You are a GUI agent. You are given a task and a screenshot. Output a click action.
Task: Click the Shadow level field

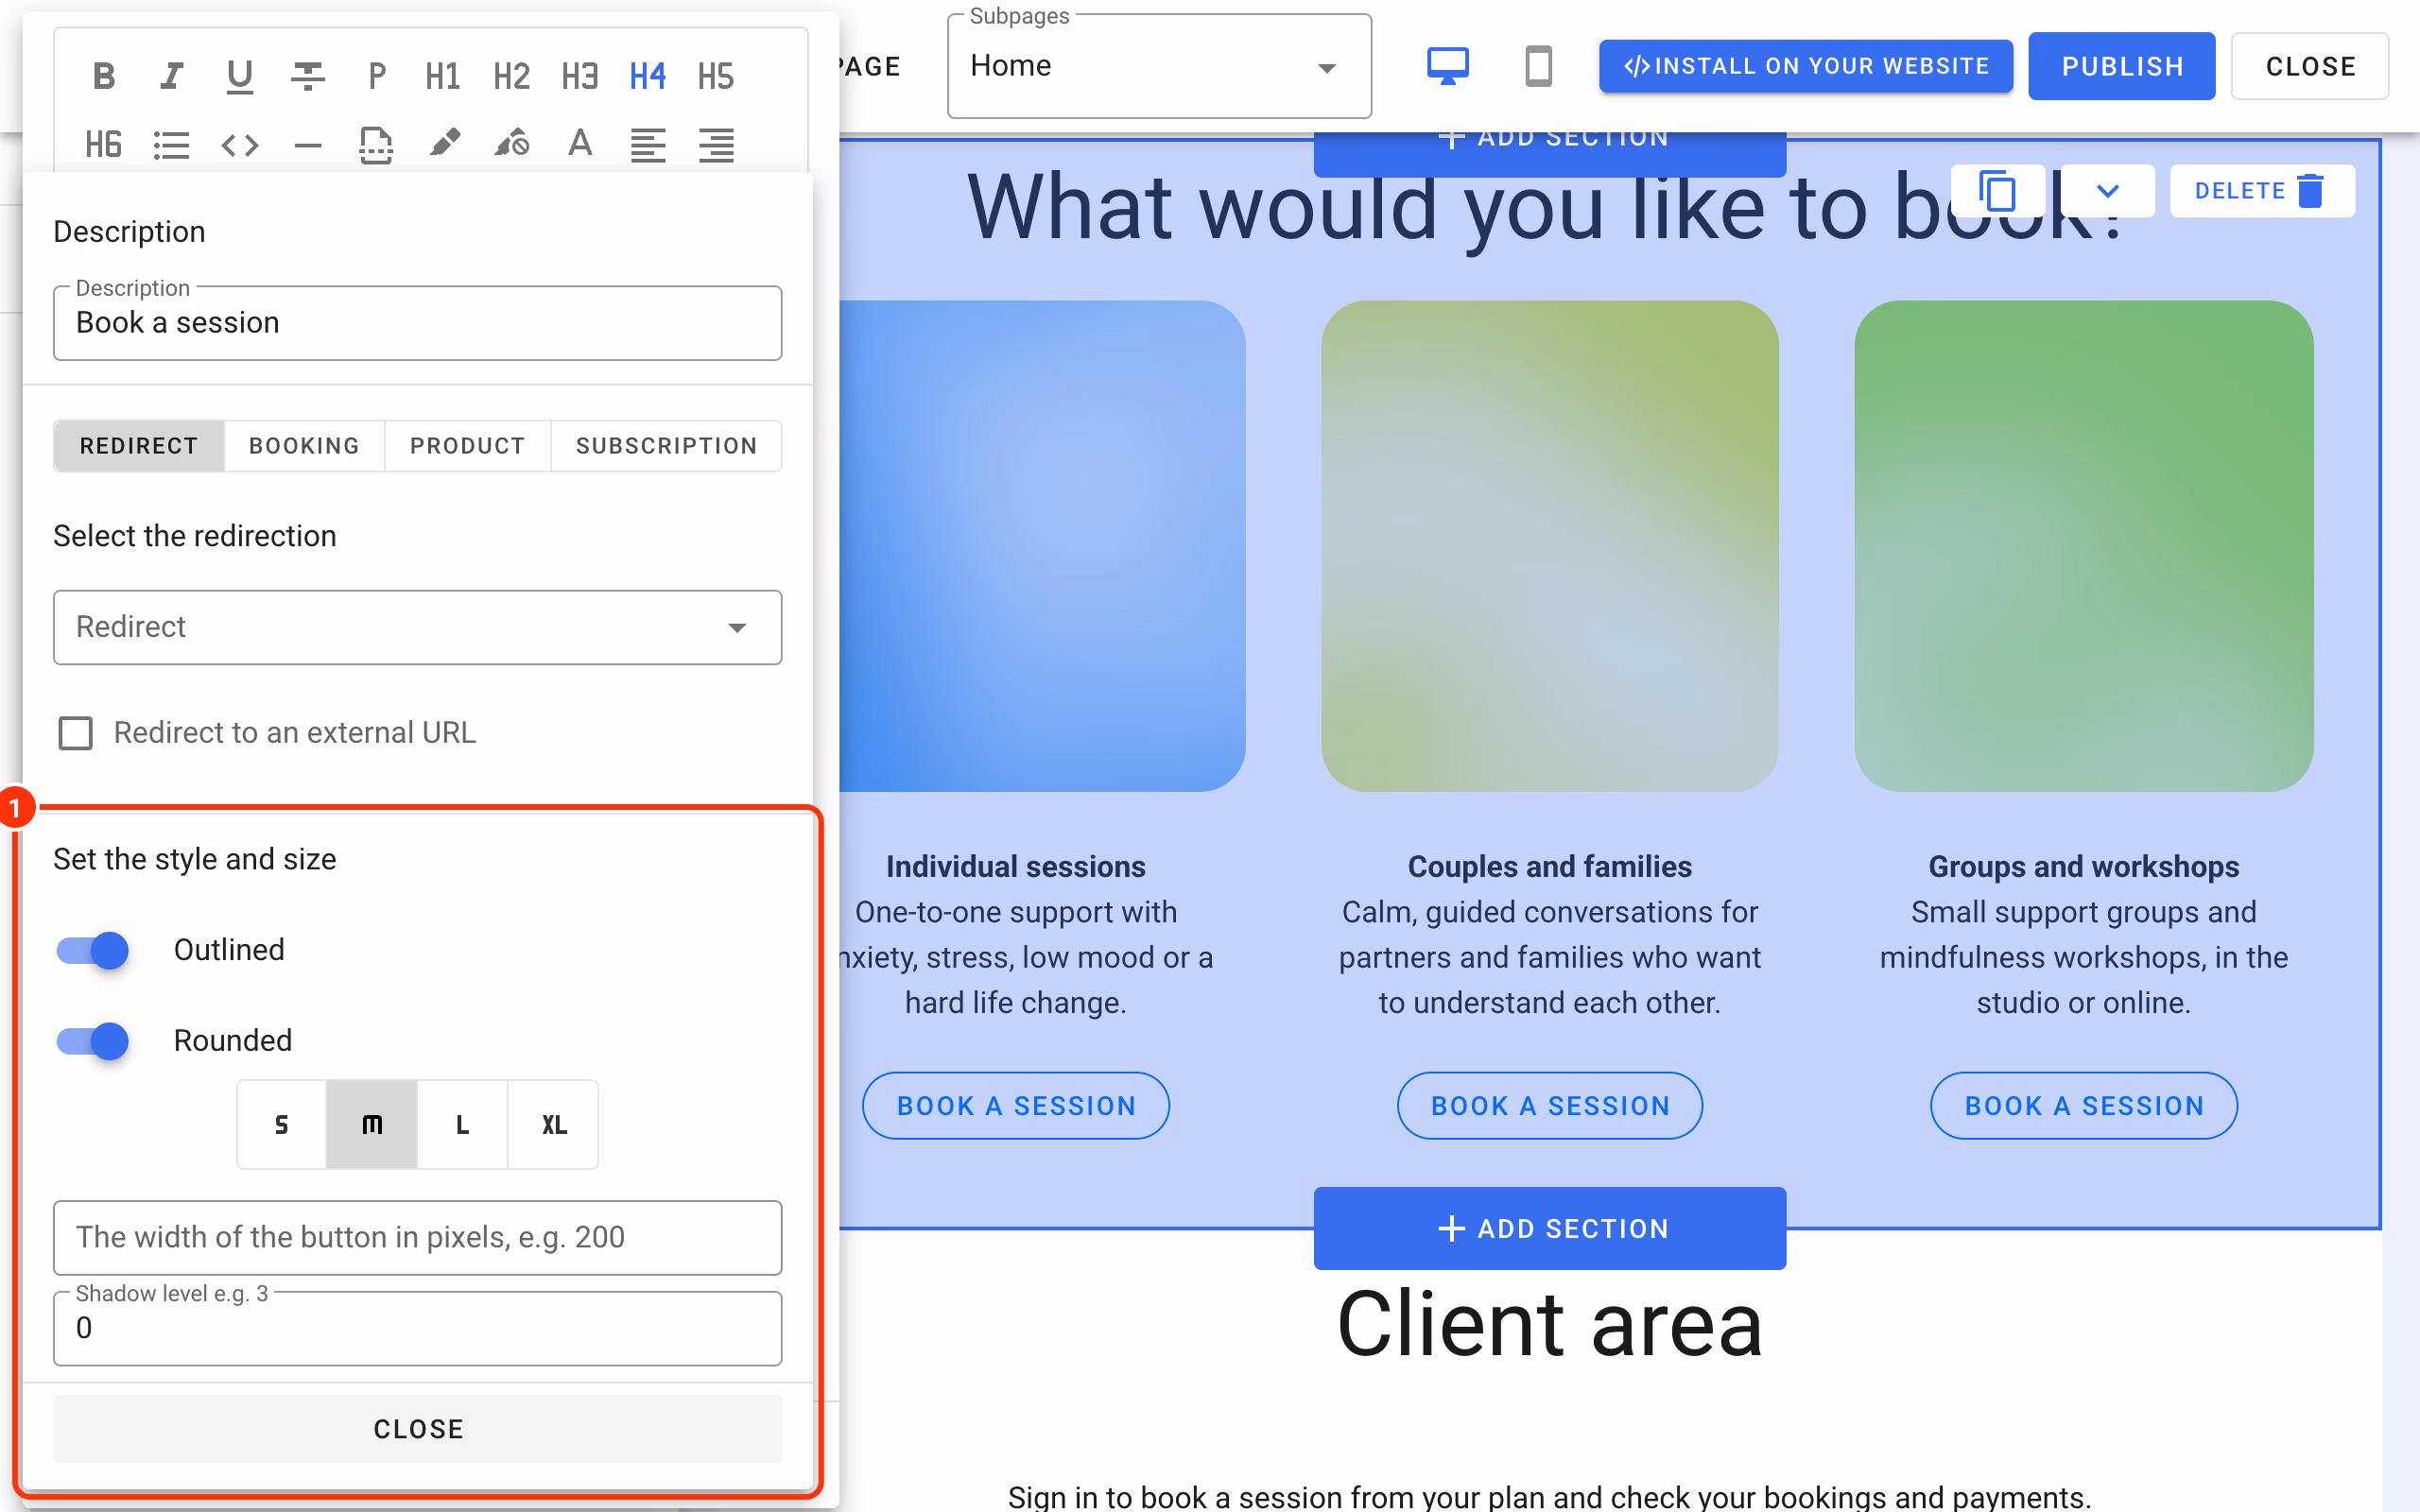418,1329
